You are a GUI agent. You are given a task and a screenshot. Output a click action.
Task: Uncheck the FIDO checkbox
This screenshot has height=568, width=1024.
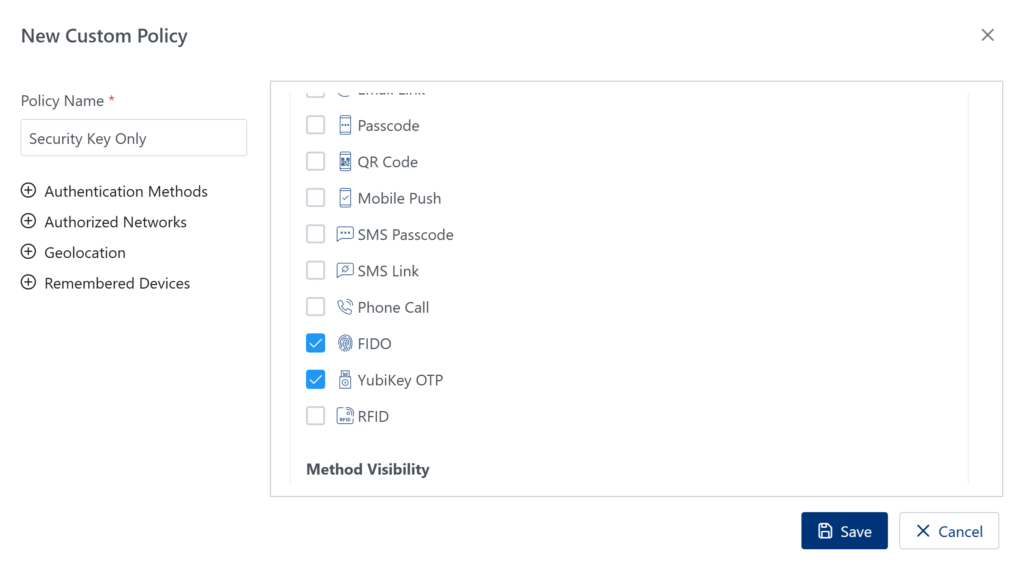click(316, 343)
